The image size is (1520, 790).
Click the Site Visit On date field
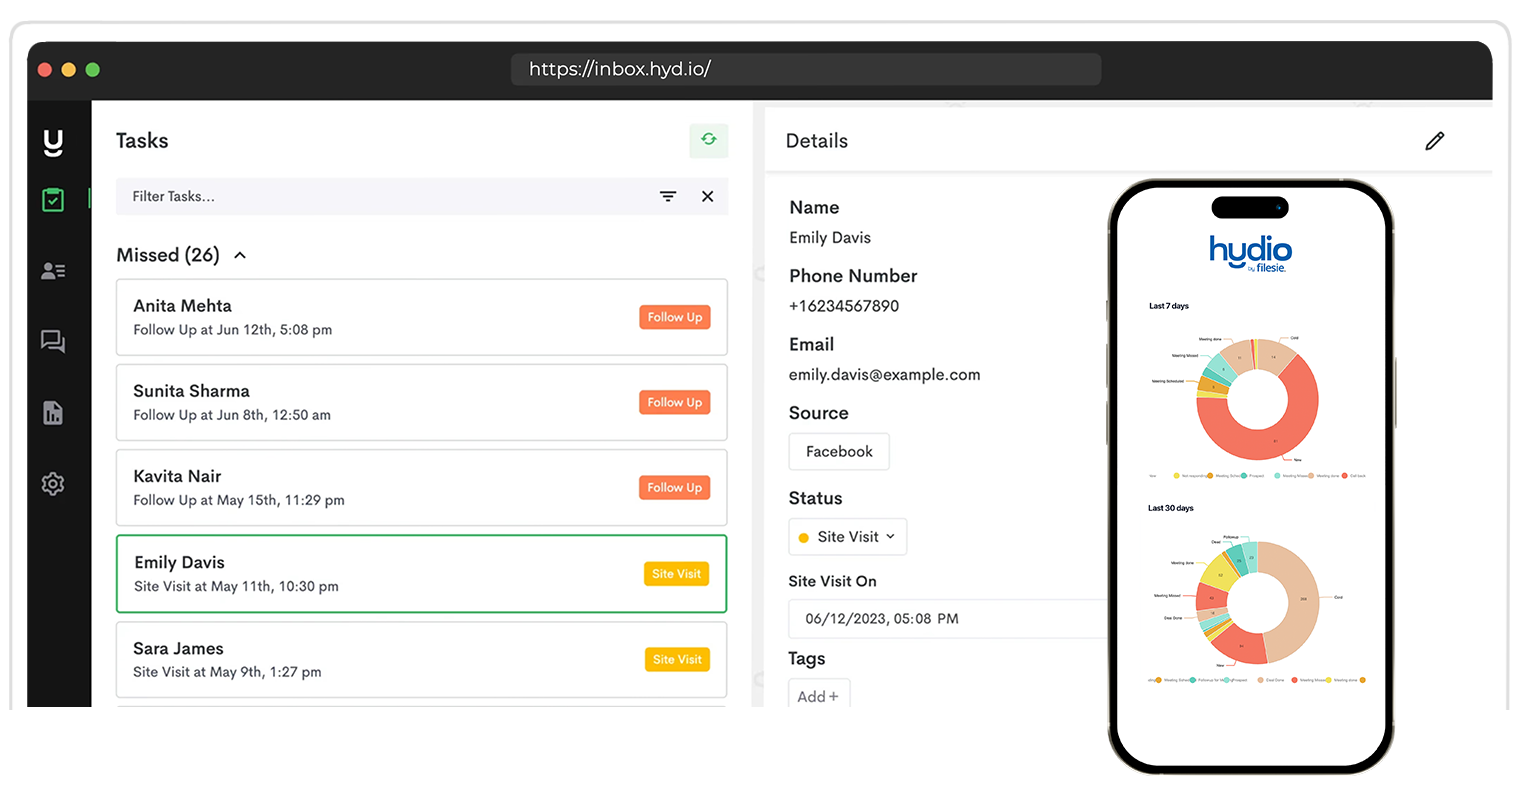pos(950,619)
